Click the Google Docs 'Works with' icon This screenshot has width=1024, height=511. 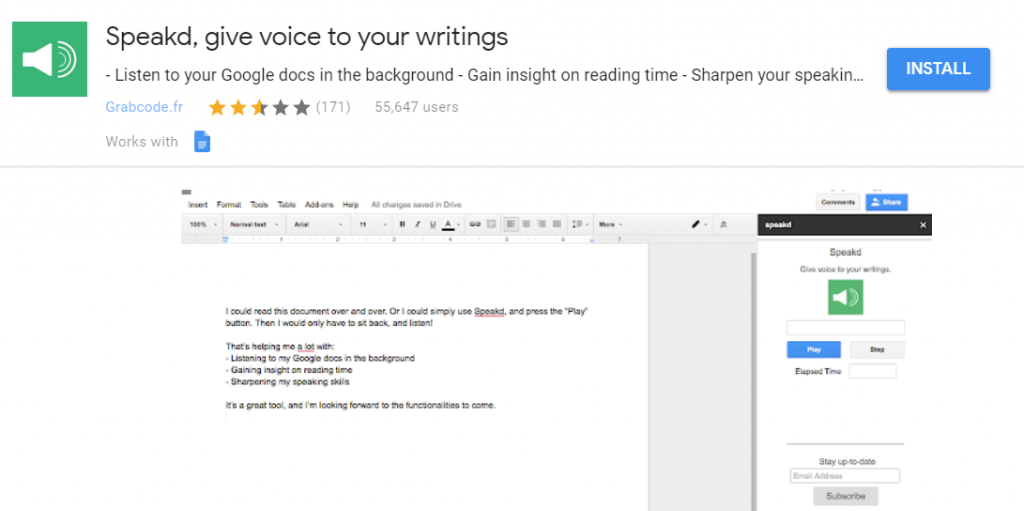click(x=202, y=141)
